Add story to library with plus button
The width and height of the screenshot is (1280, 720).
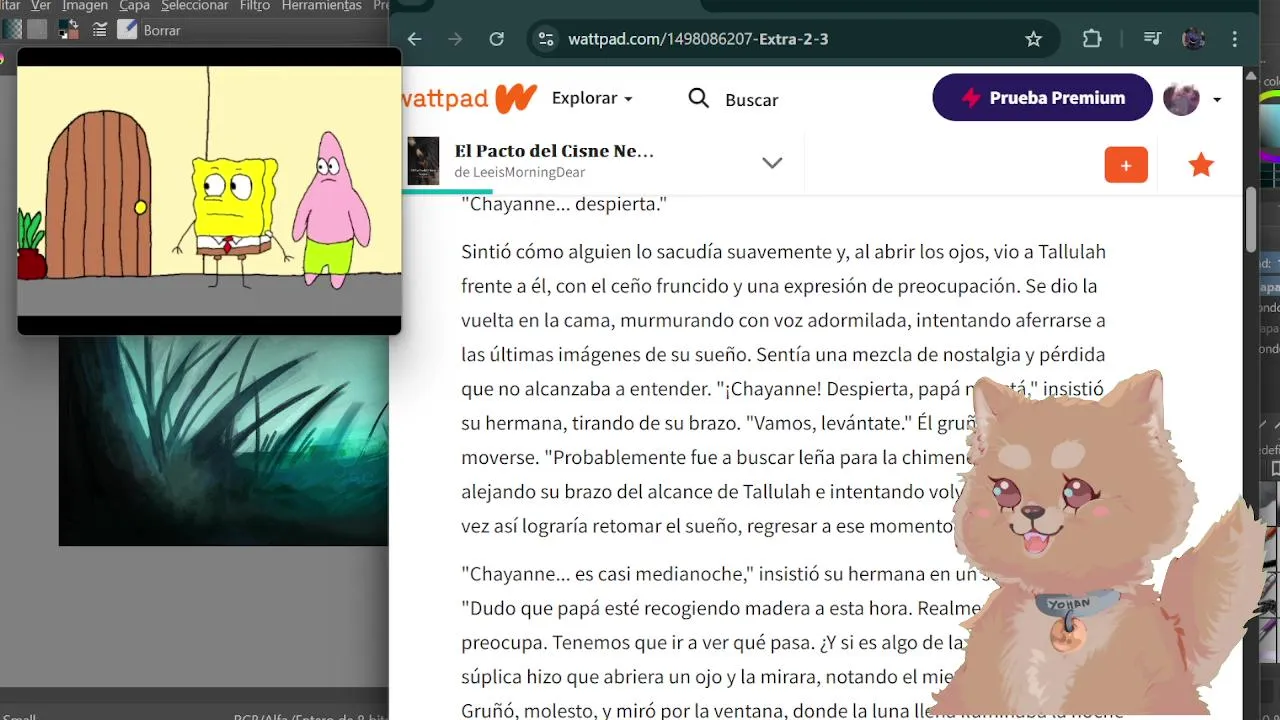point(1126,165)
